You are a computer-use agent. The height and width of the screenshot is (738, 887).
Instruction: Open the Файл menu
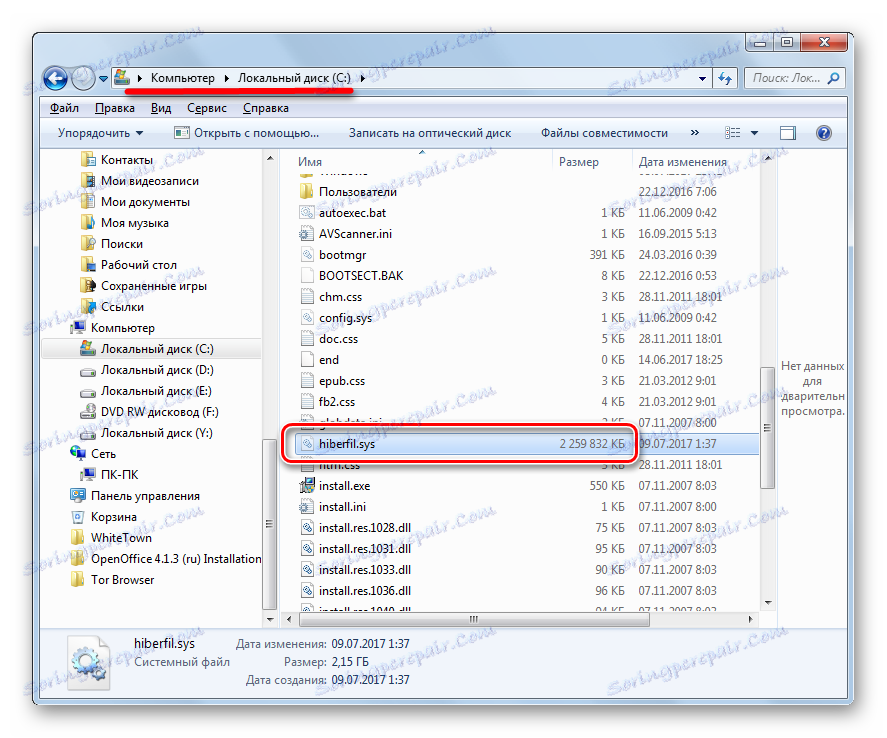[64, 108]
